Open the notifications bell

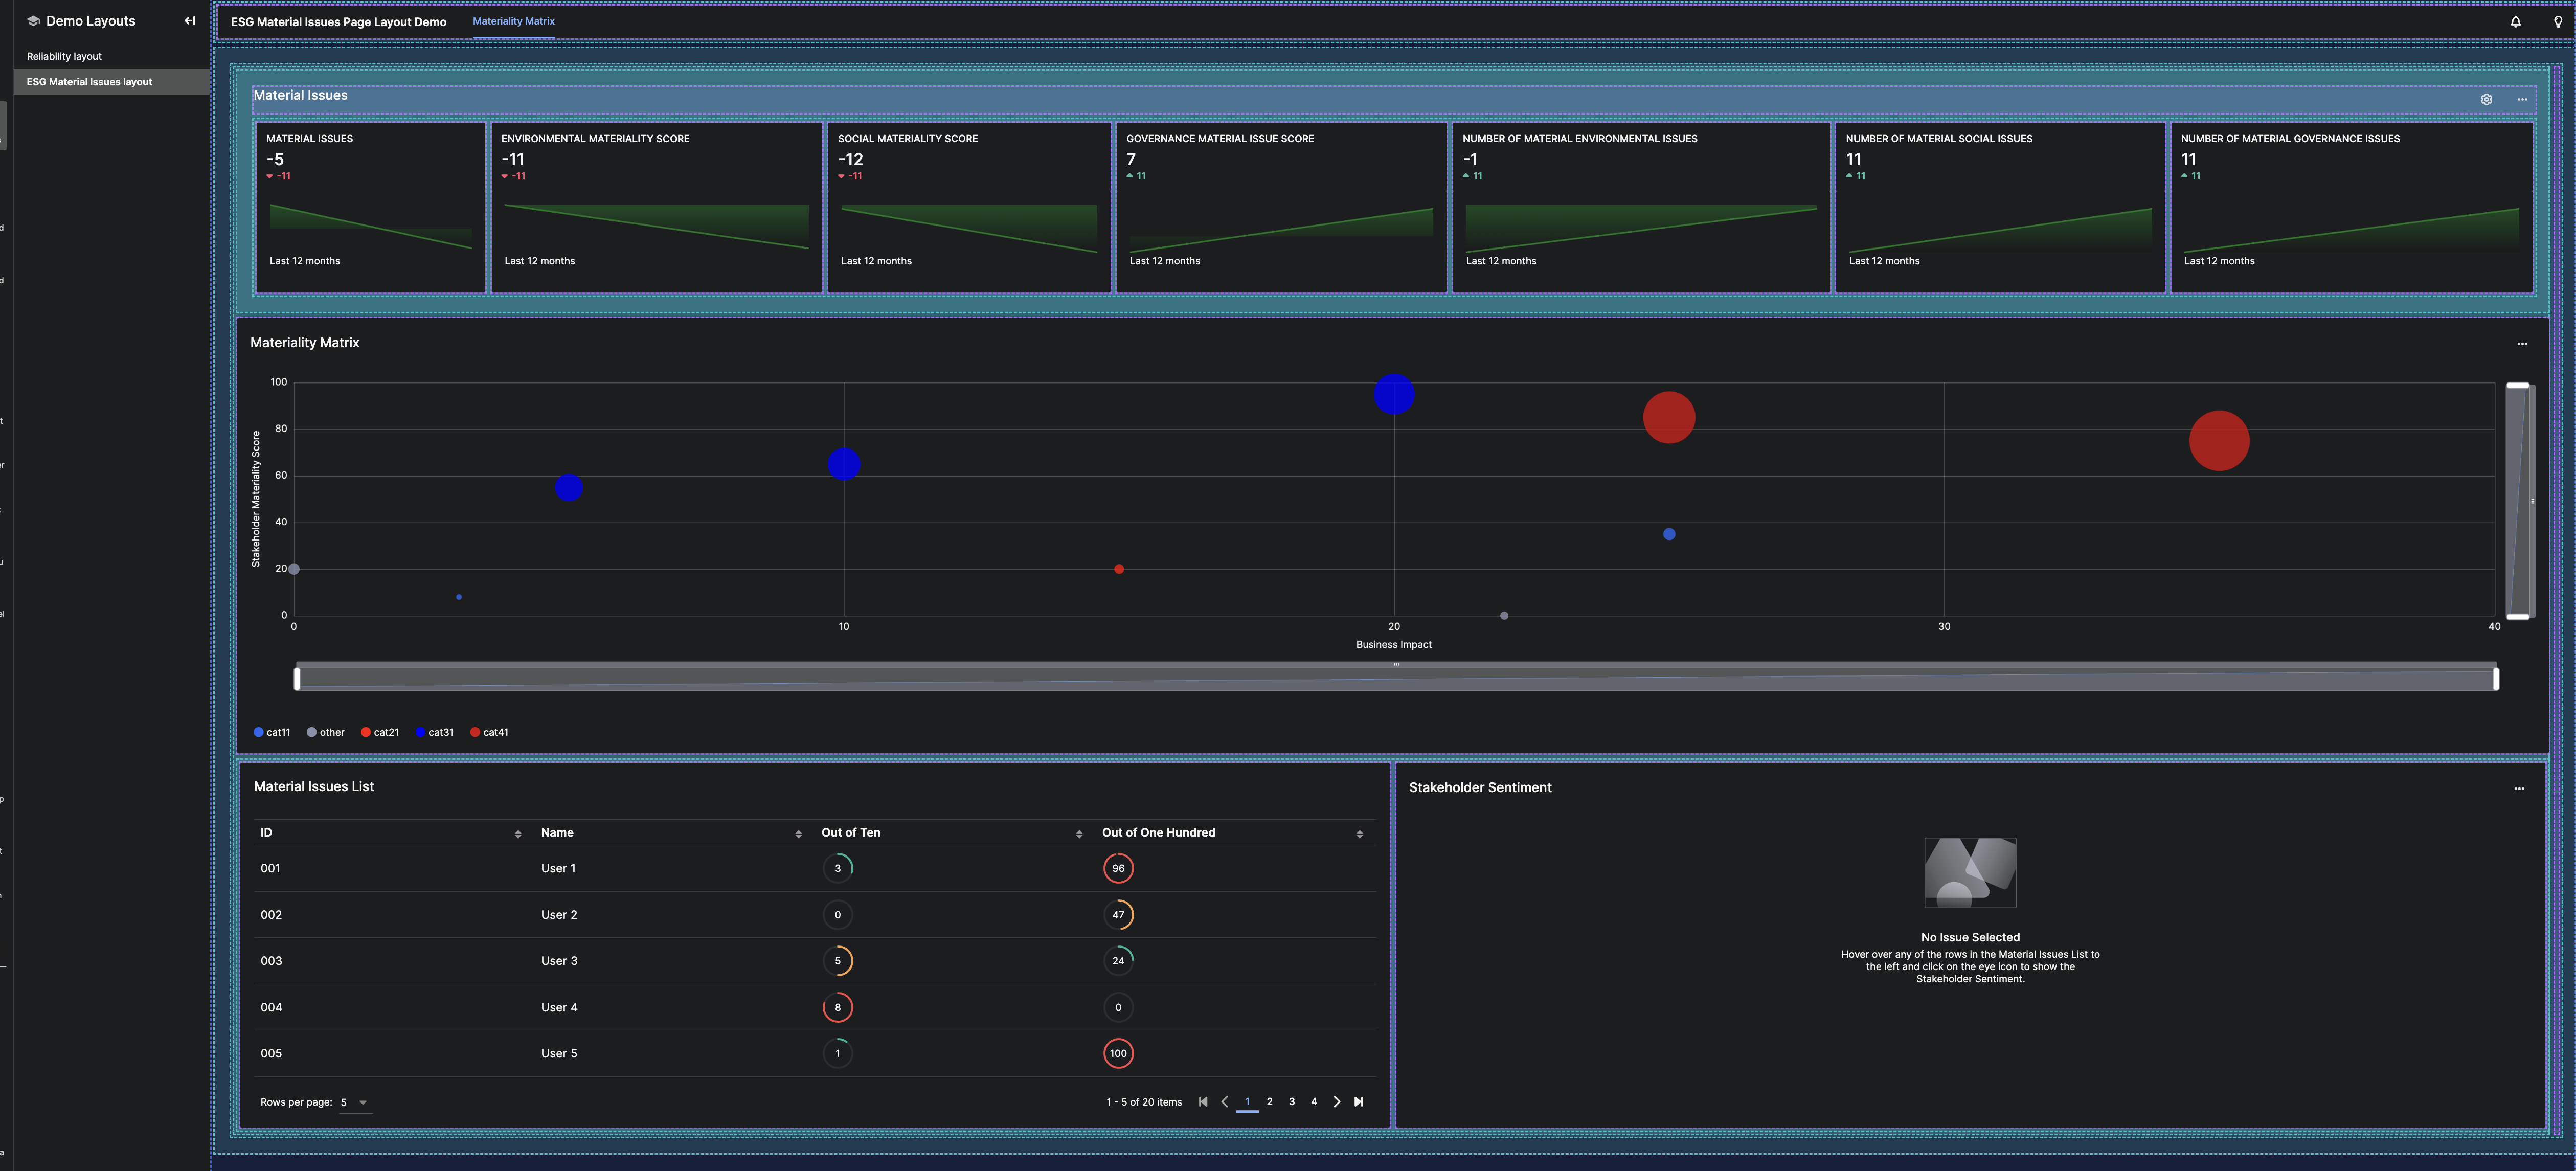click(x=2515, y=22)
